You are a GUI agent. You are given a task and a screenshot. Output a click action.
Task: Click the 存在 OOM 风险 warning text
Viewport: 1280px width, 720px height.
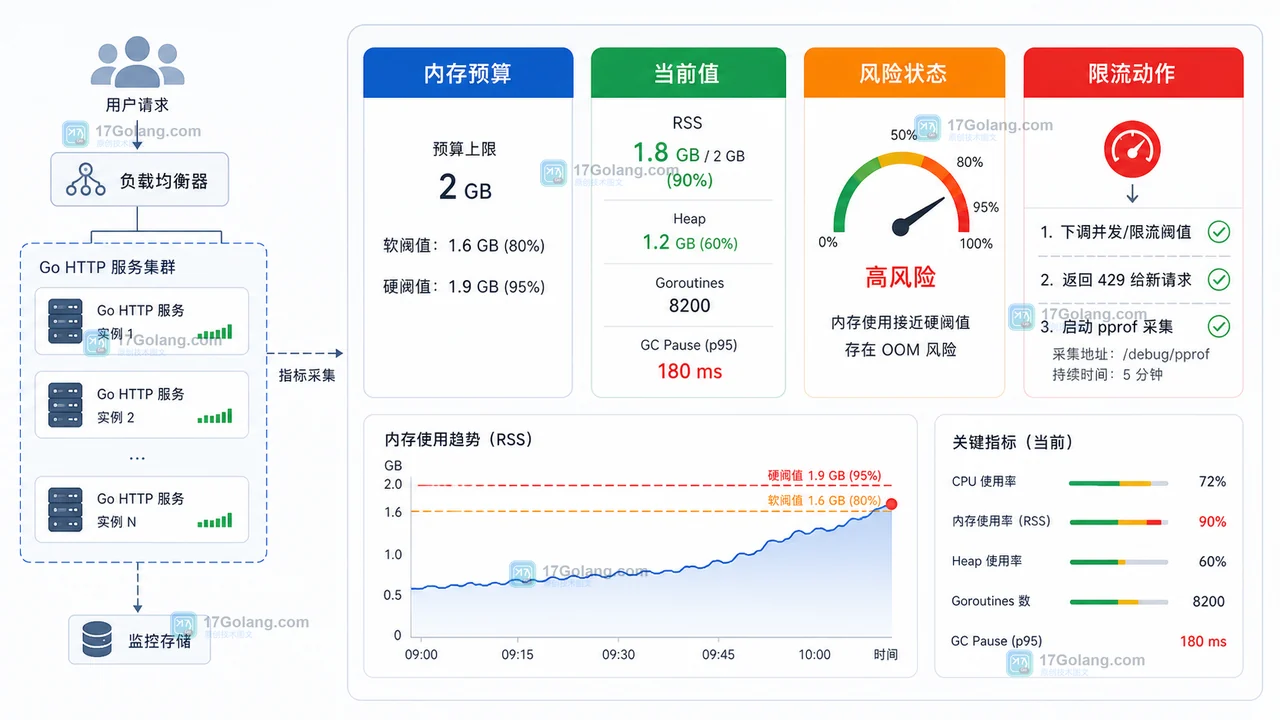pyautogui.click(x=901, y=350)
